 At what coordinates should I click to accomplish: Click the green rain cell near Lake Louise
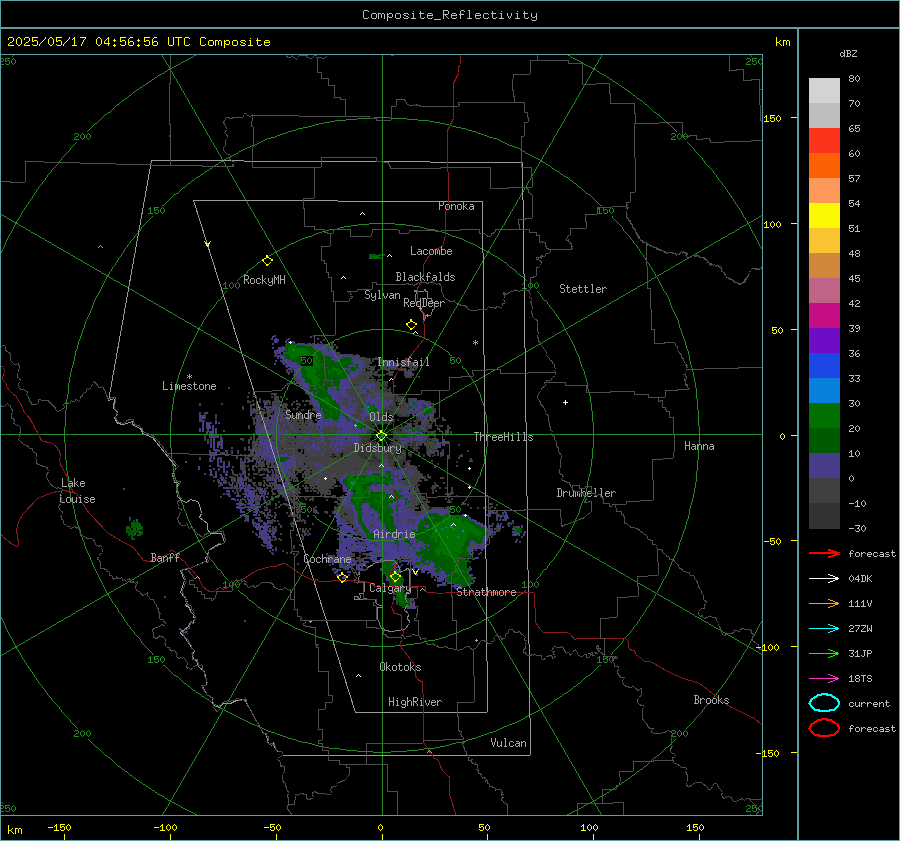(x=134, y=528)
